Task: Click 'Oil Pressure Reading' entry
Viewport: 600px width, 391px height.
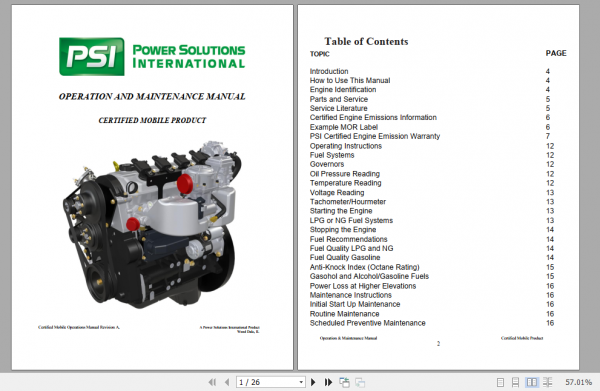Action: [x=344, y=174]
